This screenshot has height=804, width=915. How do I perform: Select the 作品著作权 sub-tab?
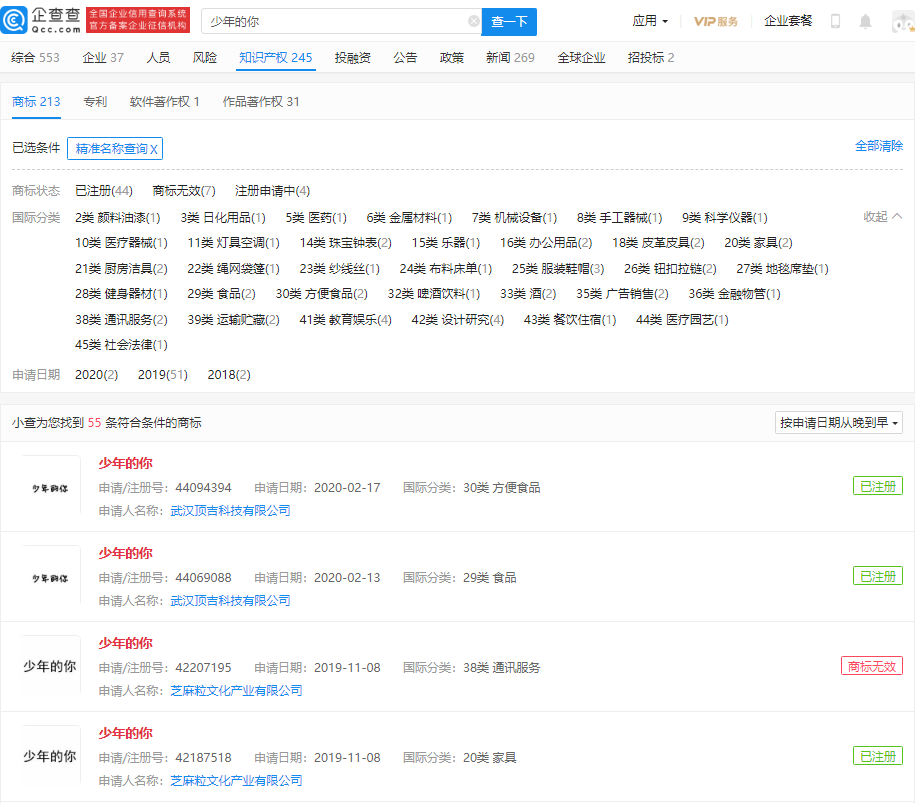point(260,102)
